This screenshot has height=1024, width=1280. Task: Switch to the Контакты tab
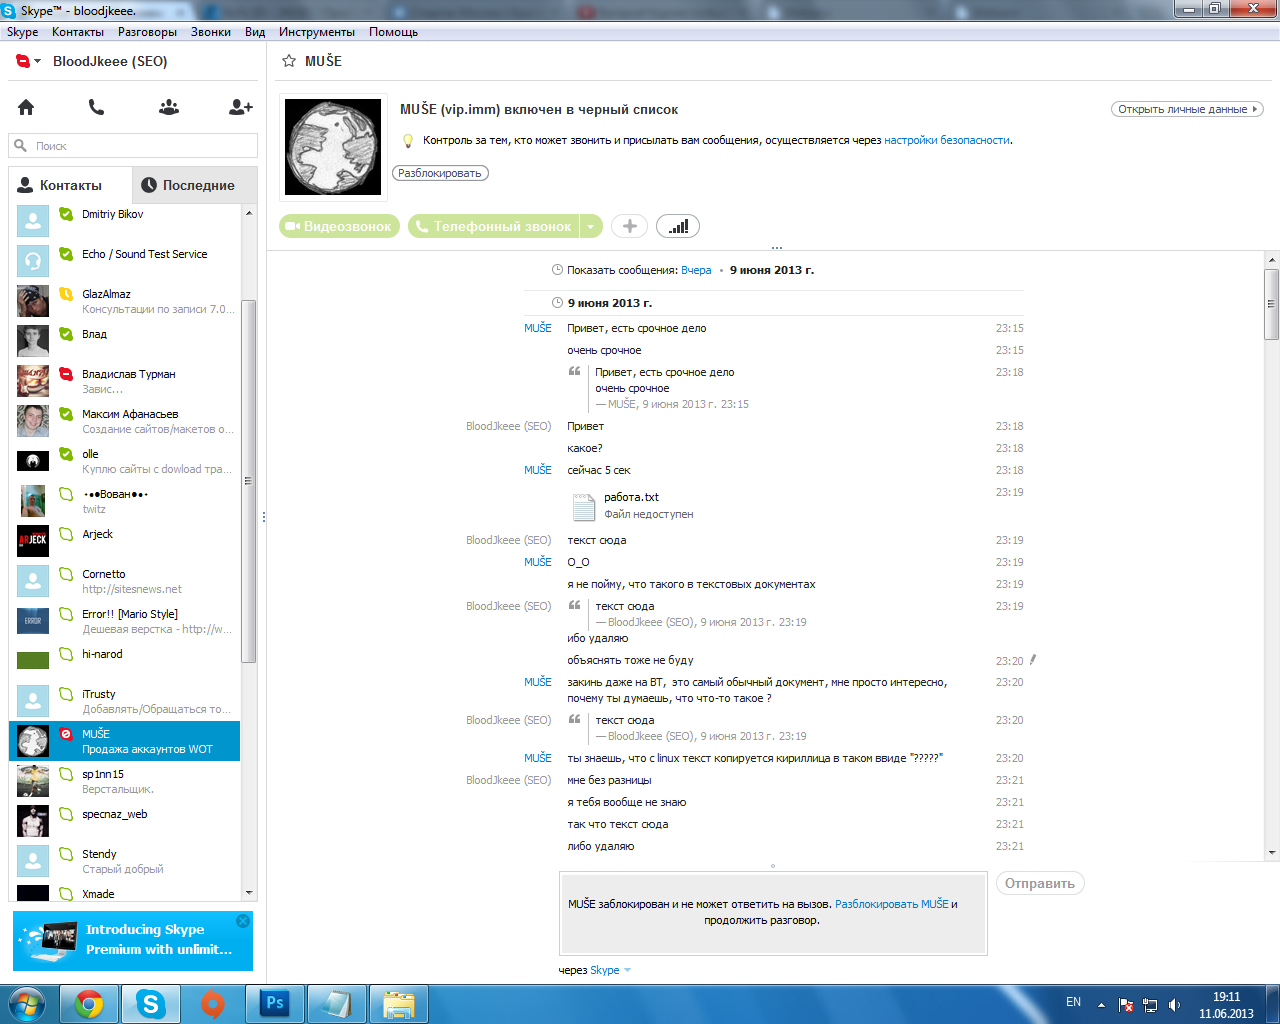(70, 185)
